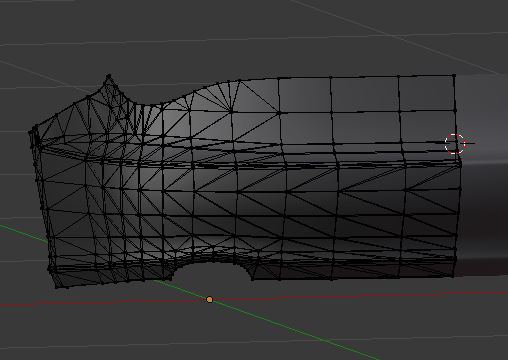Screen dimensions: 508x360
Task: Select the large quad face in the mesh's top-right corner
Action: (427, 93)
